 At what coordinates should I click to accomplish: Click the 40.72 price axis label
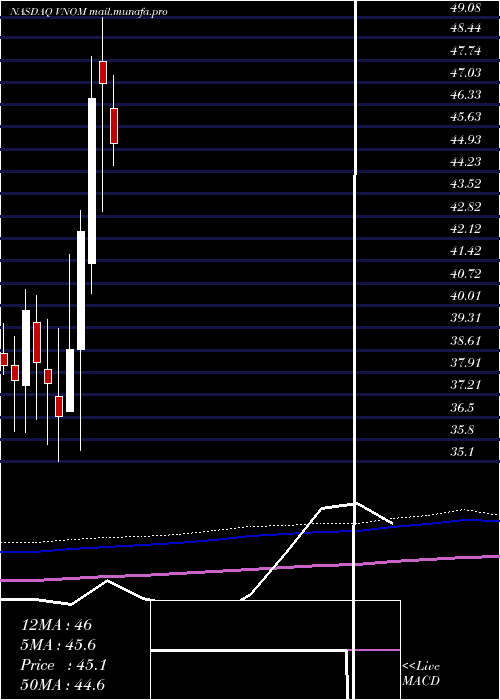[466, 274]
